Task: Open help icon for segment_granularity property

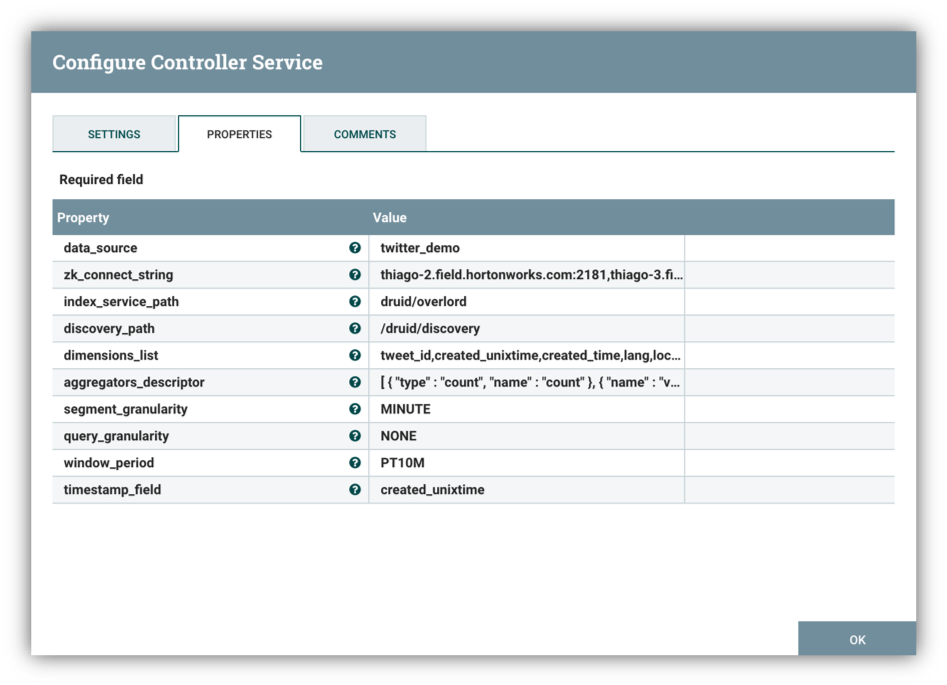Action: pyautogui.click(x=355, y=409)
